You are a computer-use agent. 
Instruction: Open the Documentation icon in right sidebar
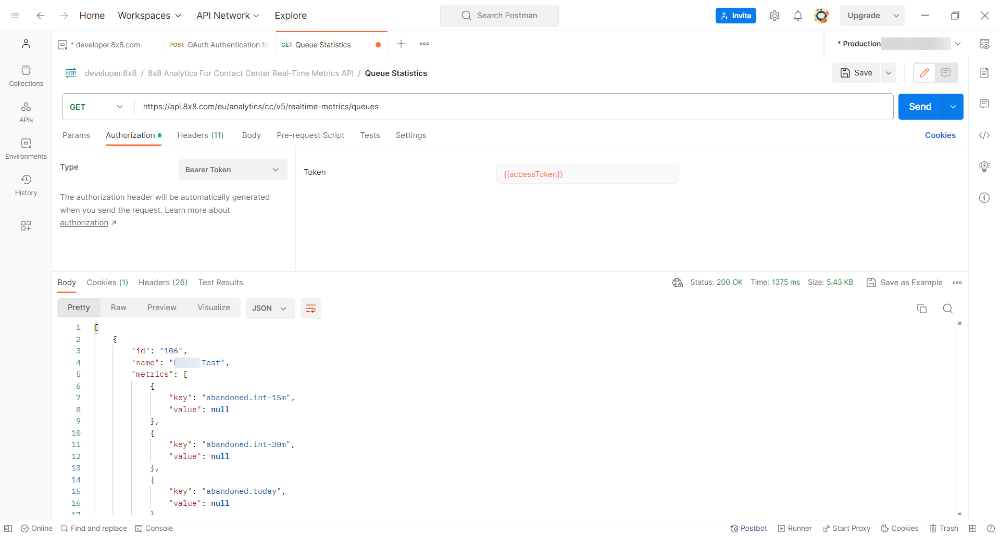click(984, 73)
